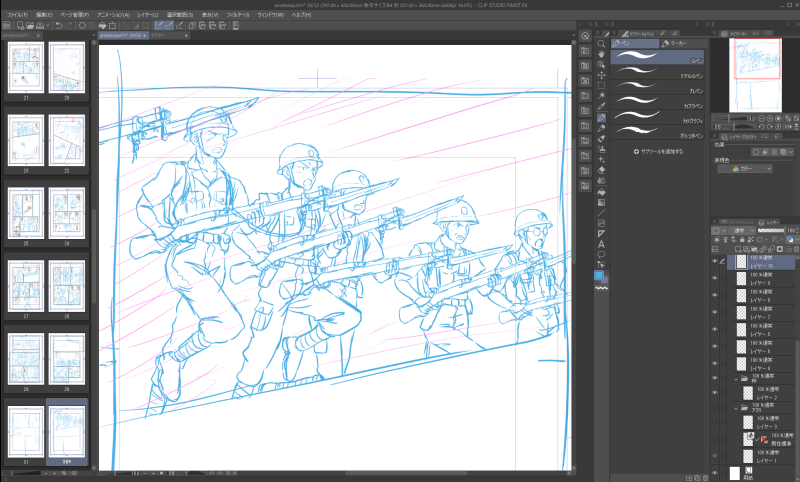800x482 pixels.
Task: Click the Scale/Rotate transform icon in the command bar
Action: (x=113, y=26)
